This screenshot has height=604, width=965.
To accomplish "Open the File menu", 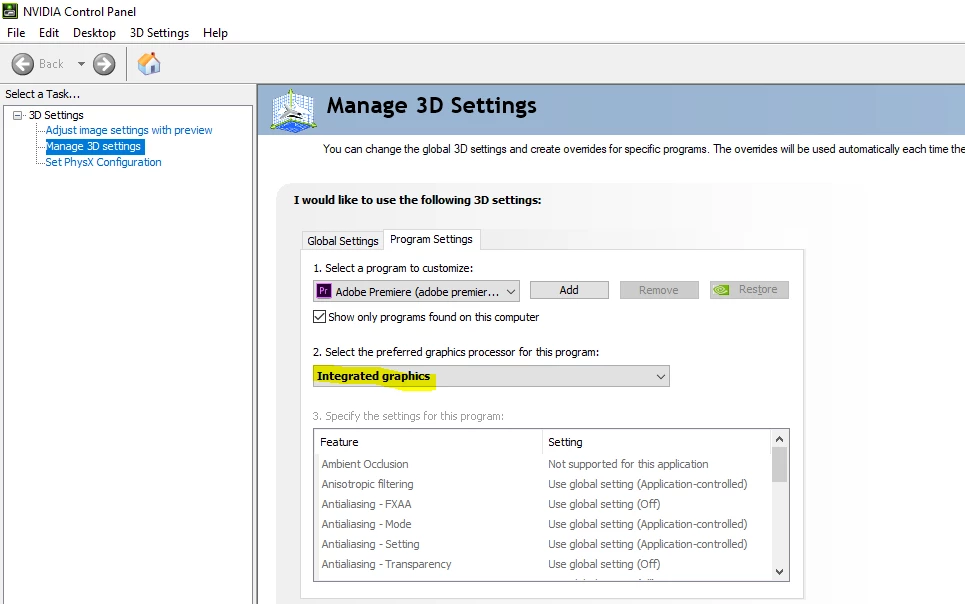I will click(16, 33).
